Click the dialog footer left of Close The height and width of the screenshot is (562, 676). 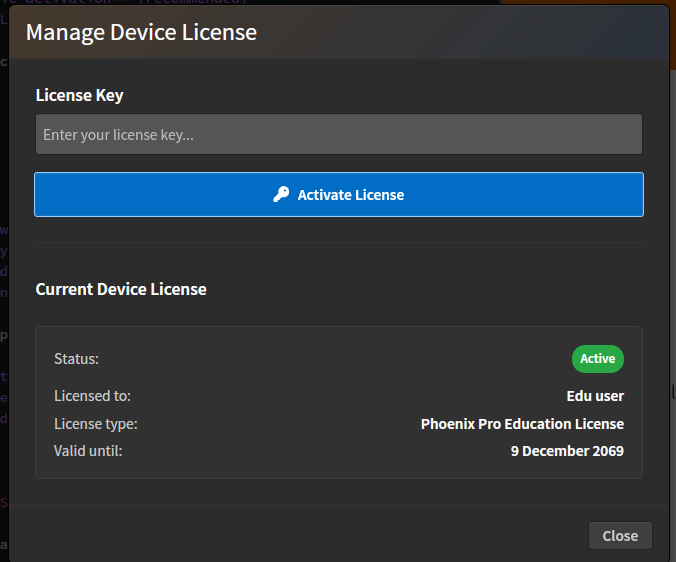(x=300, y=536)
